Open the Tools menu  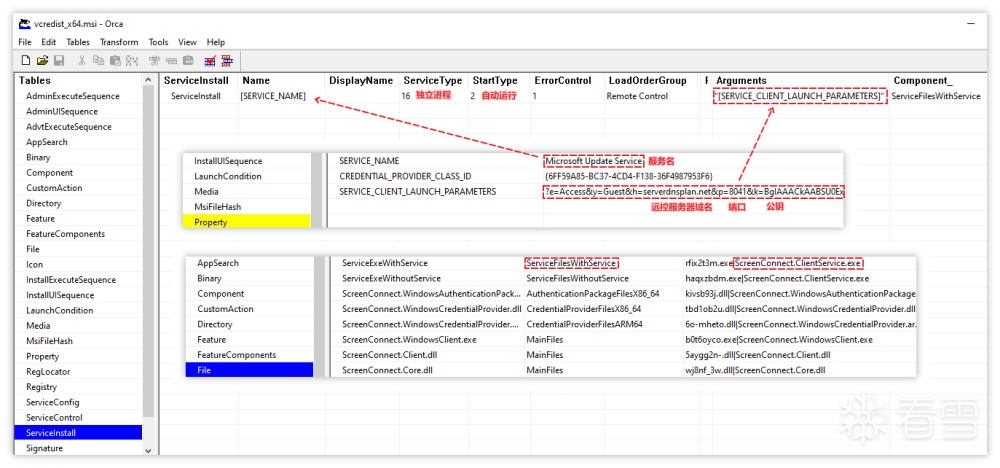159,42
